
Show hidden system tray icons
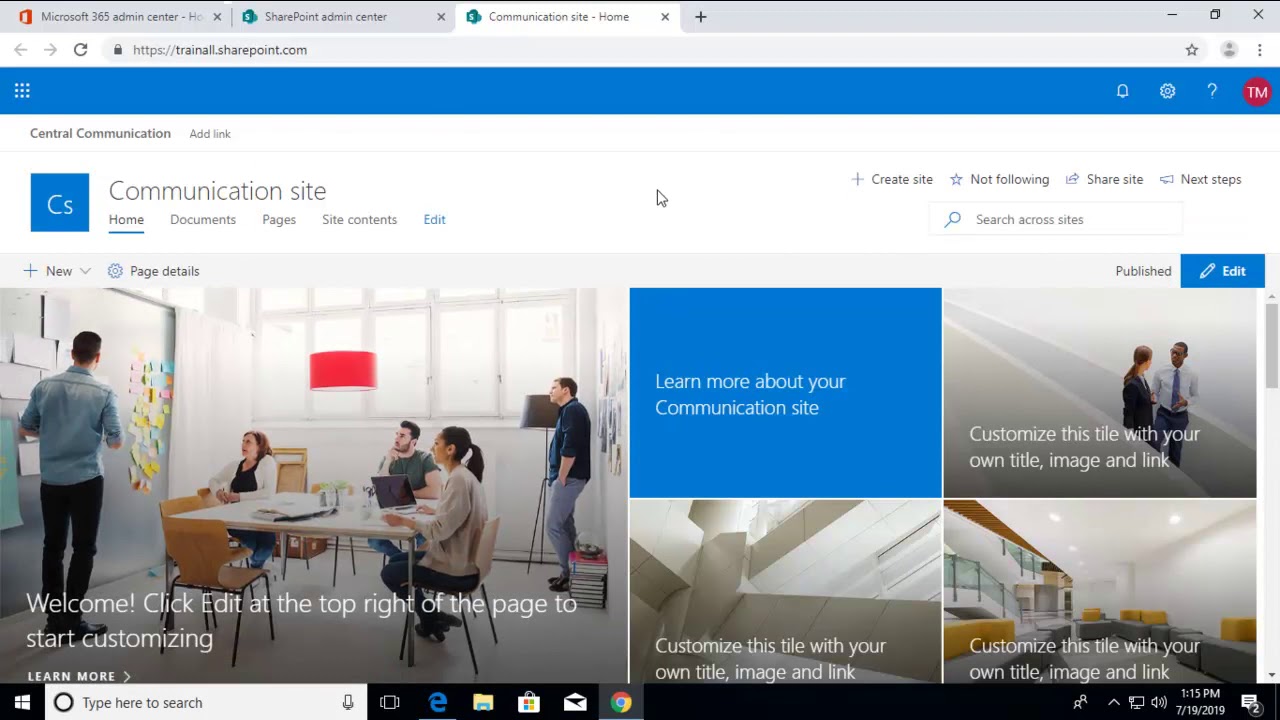click(x=1113, y=702)
